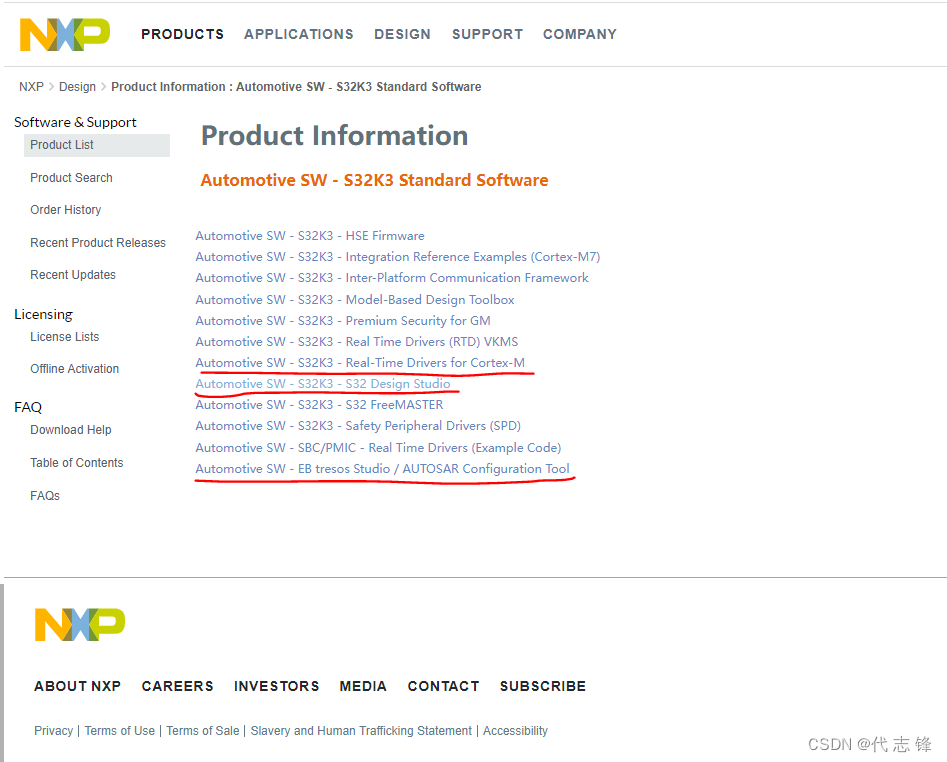Open the S32 Design Studio link
Image resolution: width=947 pixels, height=762 pixels.
(323, 384)
